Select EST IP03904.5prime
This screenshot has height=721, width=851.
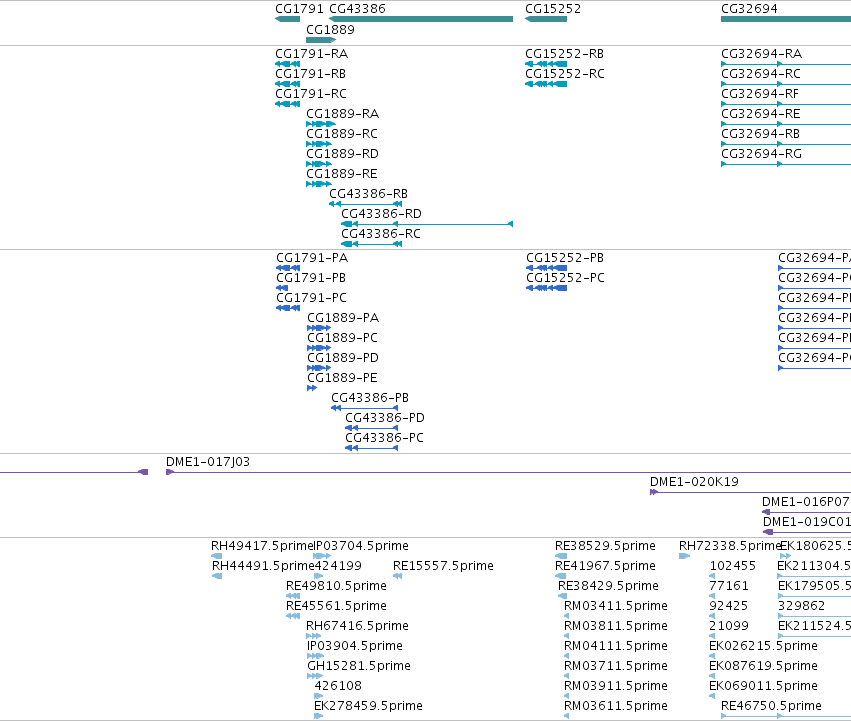(x=355, y=647)
